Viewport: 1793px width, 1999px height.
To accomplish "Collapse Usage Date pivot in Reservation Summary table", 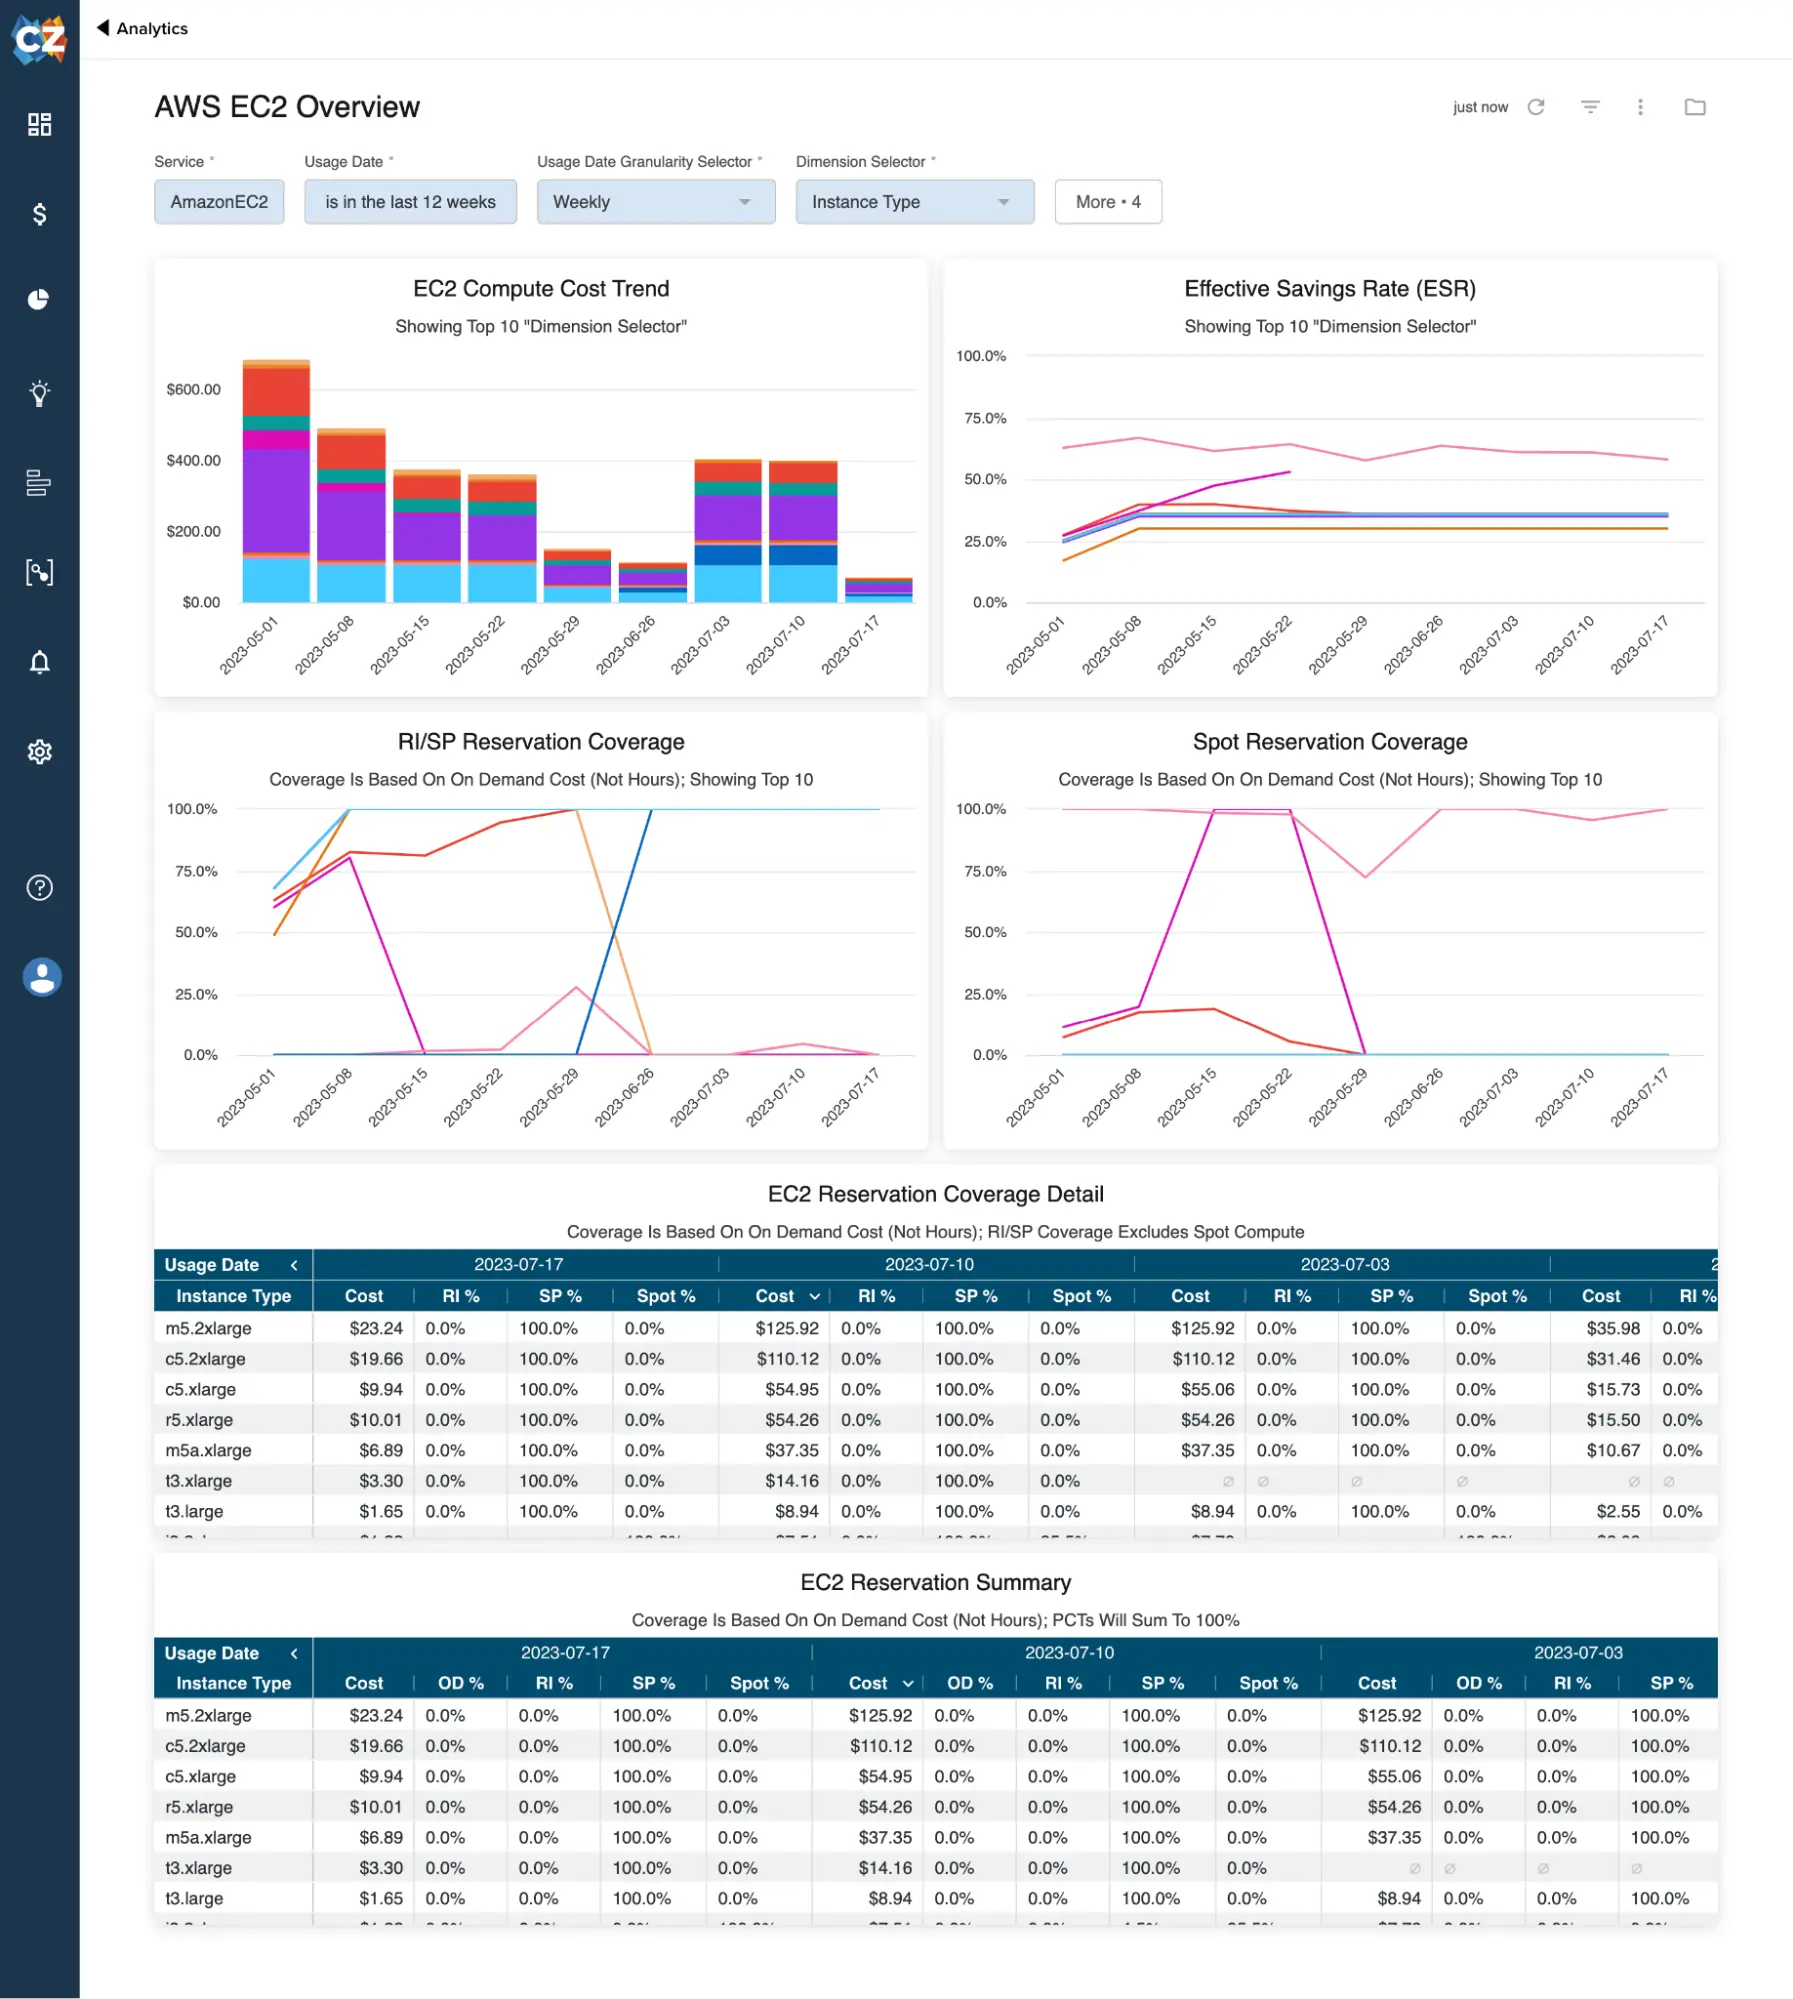I will tap(294, 1653).
